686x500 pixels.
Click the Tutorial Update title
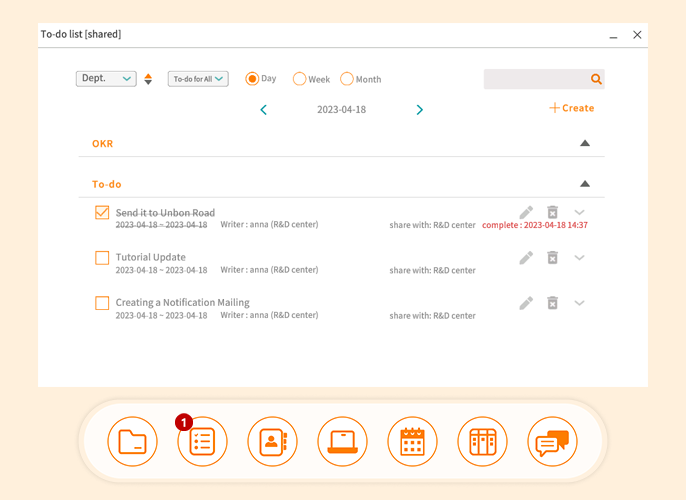coord(150,257)
